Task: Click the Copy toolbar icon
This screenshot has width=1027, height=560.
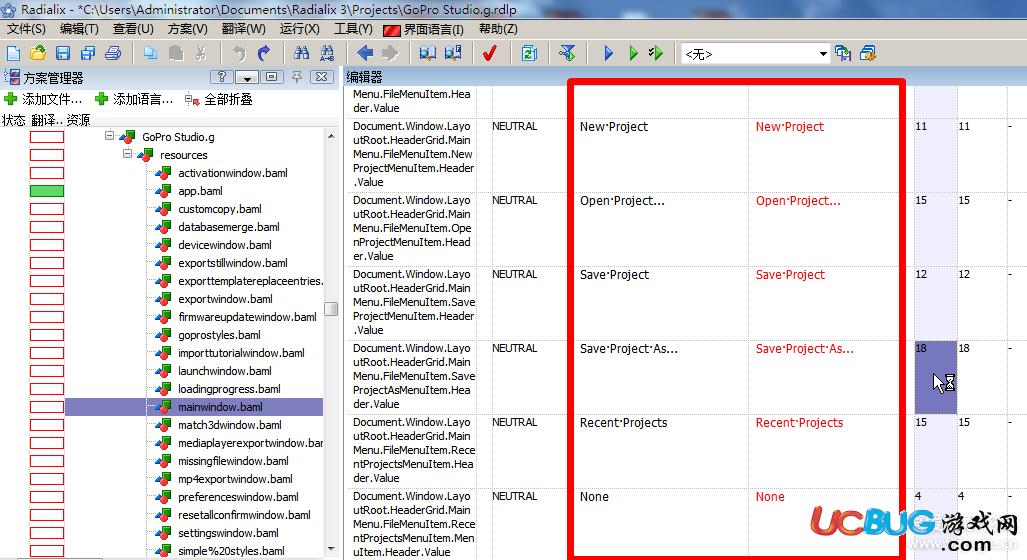Action: pos(151,54)
